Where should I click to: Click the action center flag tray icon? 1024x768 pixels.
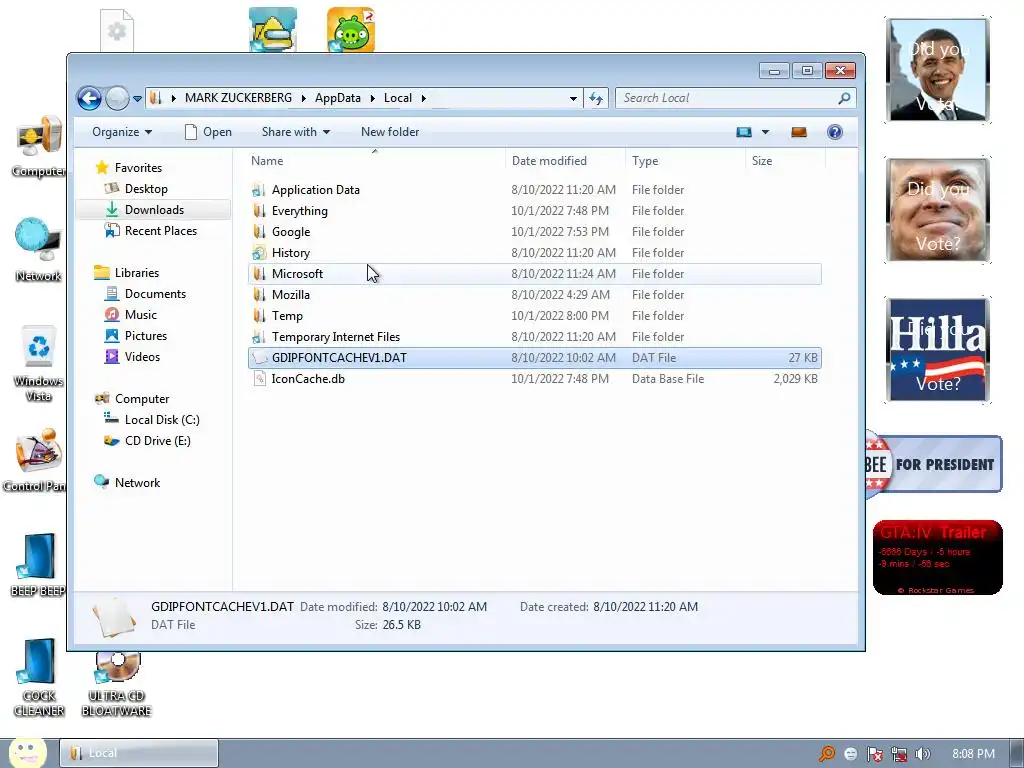pyautogui.click(x=874, y=754)
